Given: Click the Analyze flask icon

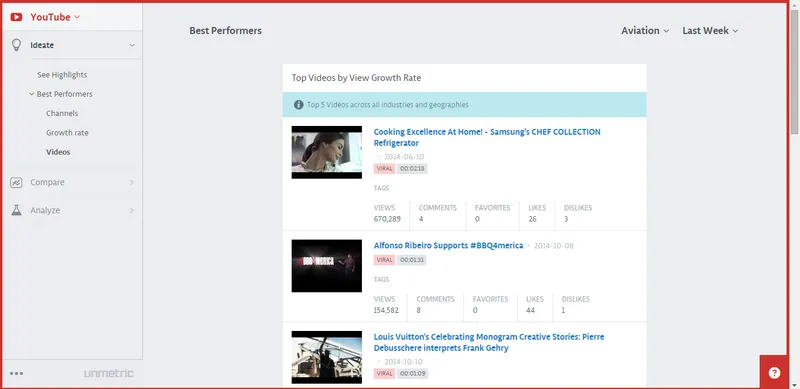Looking at the screenshot, I should (x=16, y=210).
